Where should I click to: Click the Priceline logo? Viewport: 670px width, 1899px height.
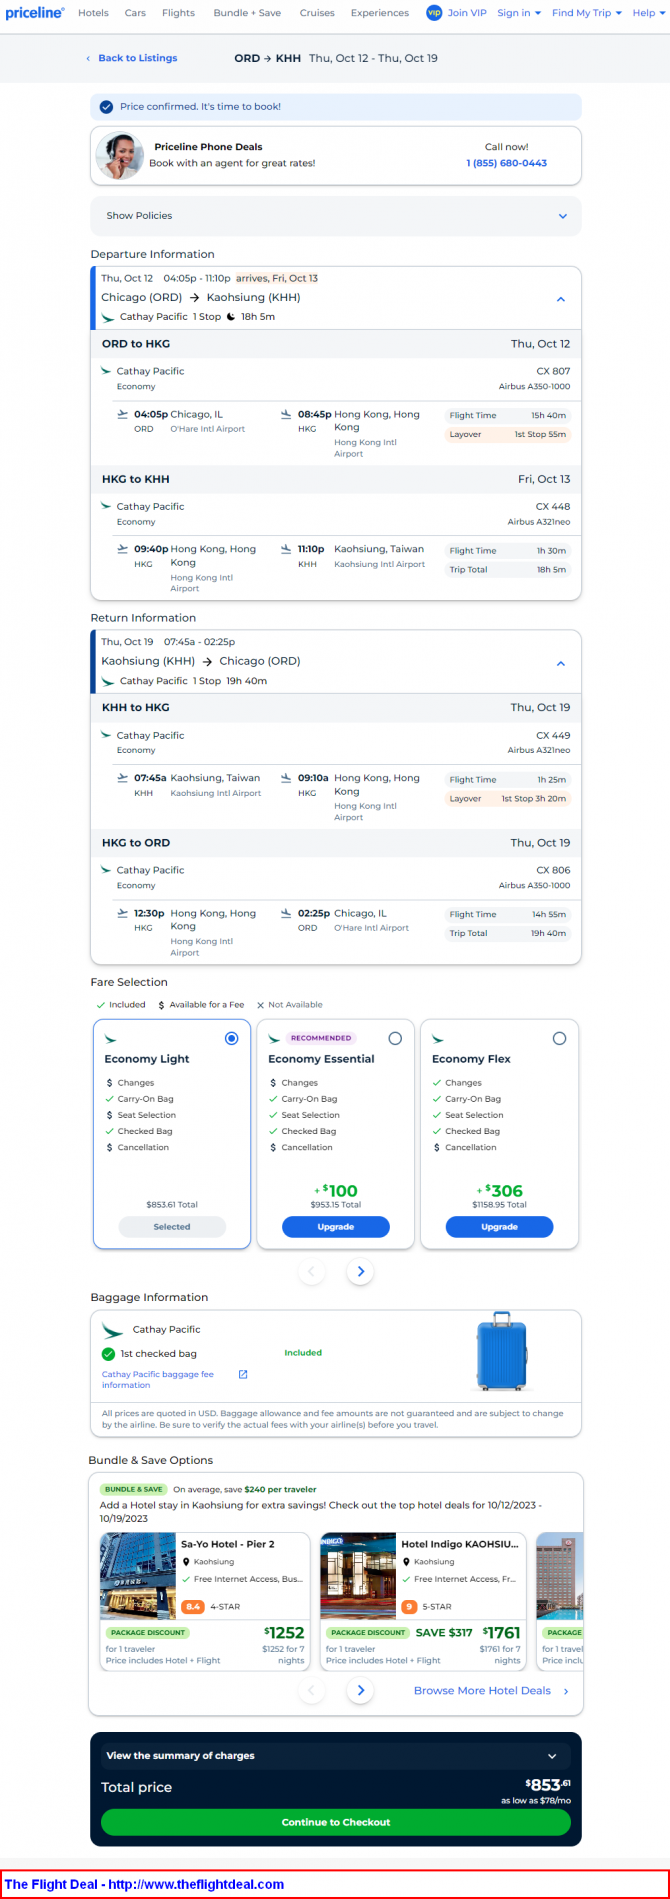tap(35, 13)
